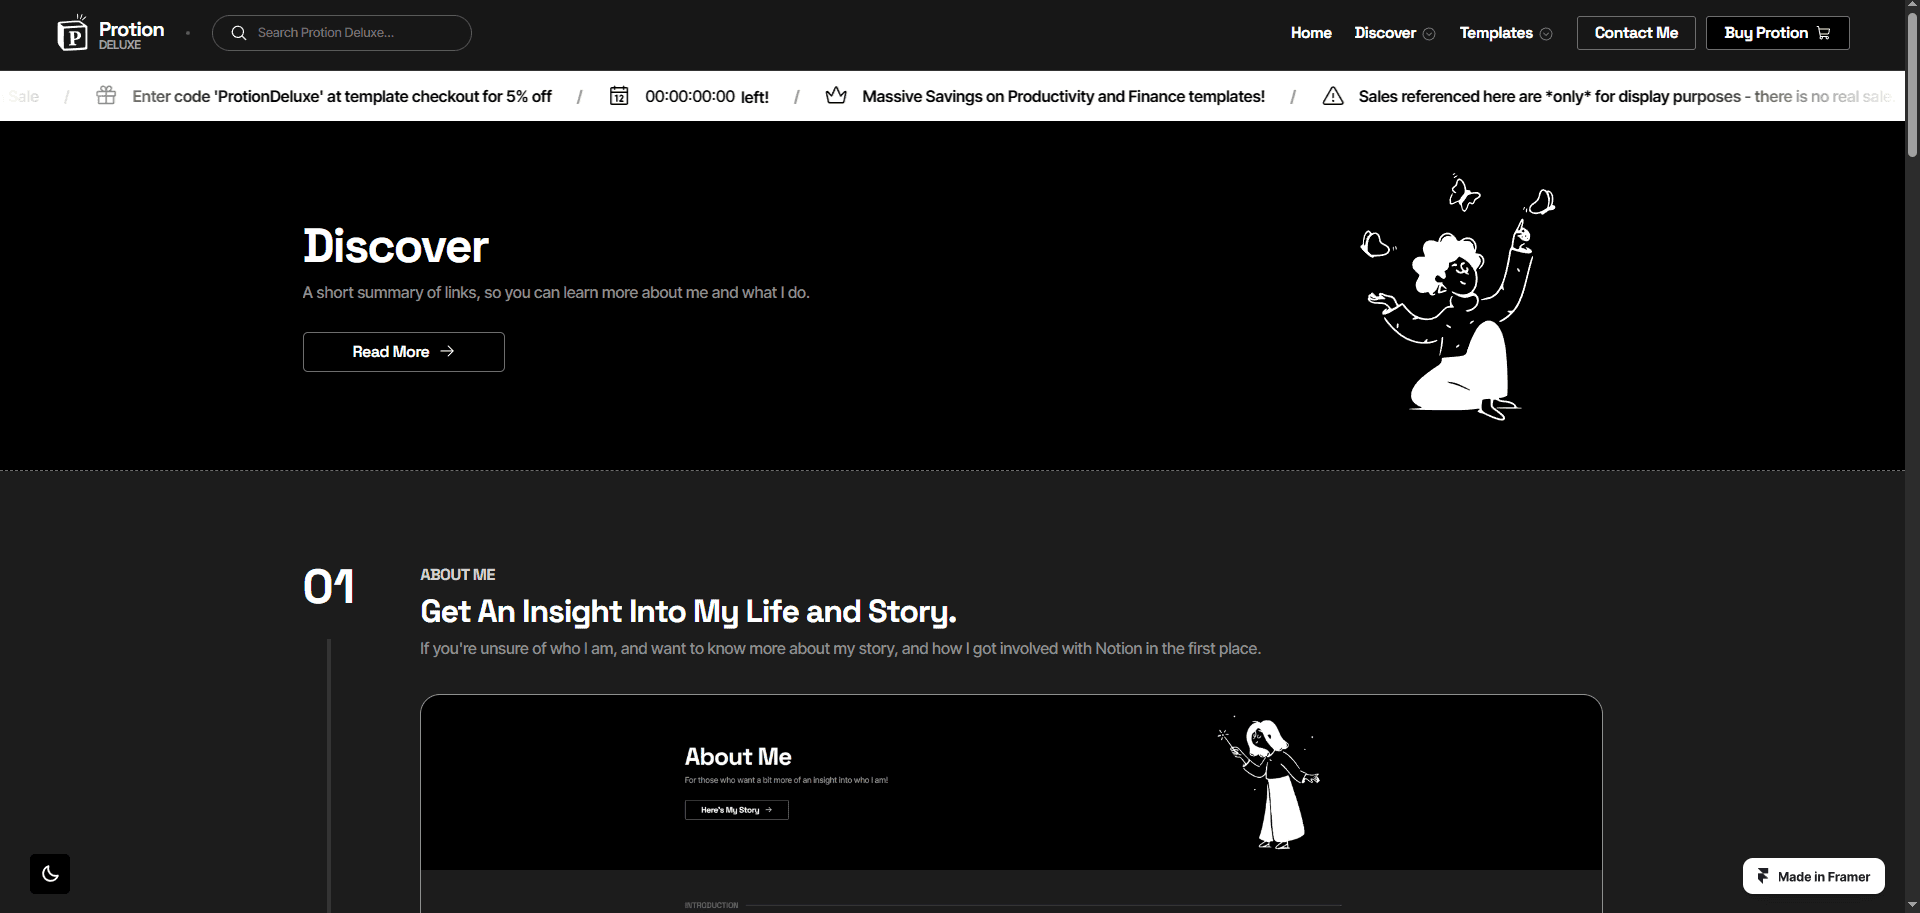Click the scrollbar down arrow

coord(1912,905)
